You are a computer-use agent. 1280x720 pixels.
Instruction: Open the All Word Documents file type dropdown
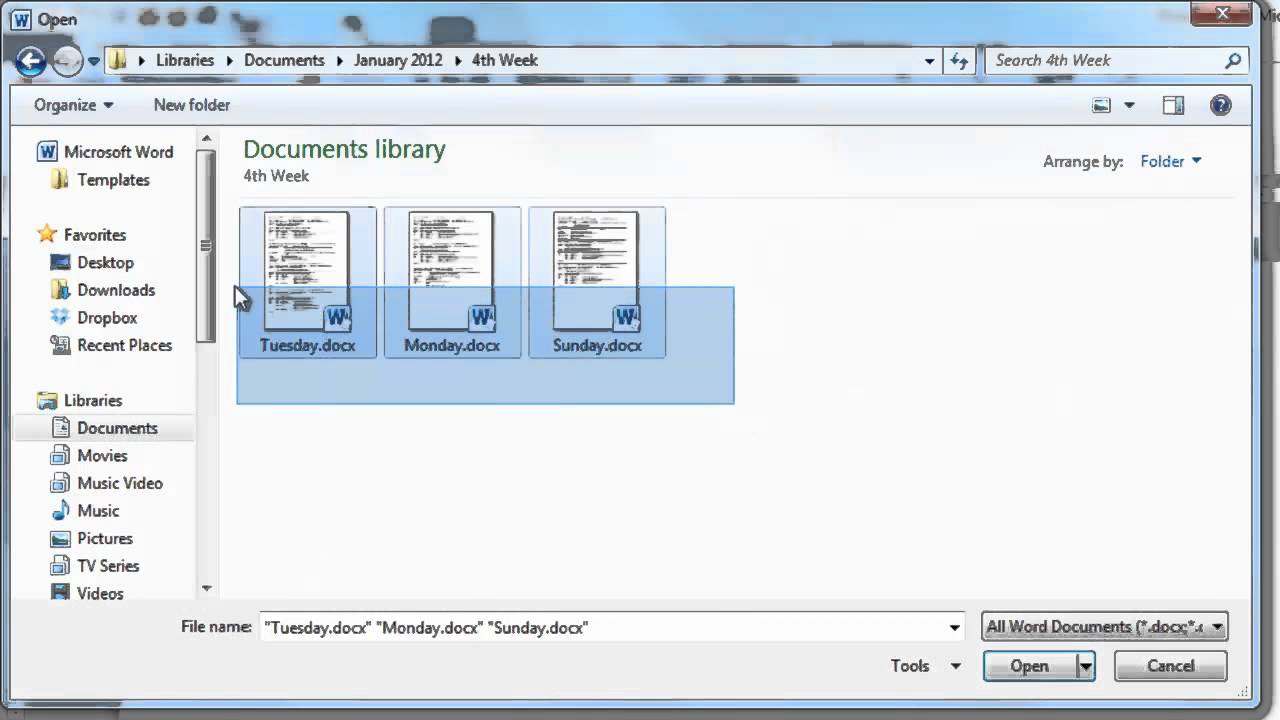click(x=1105, y=627)
